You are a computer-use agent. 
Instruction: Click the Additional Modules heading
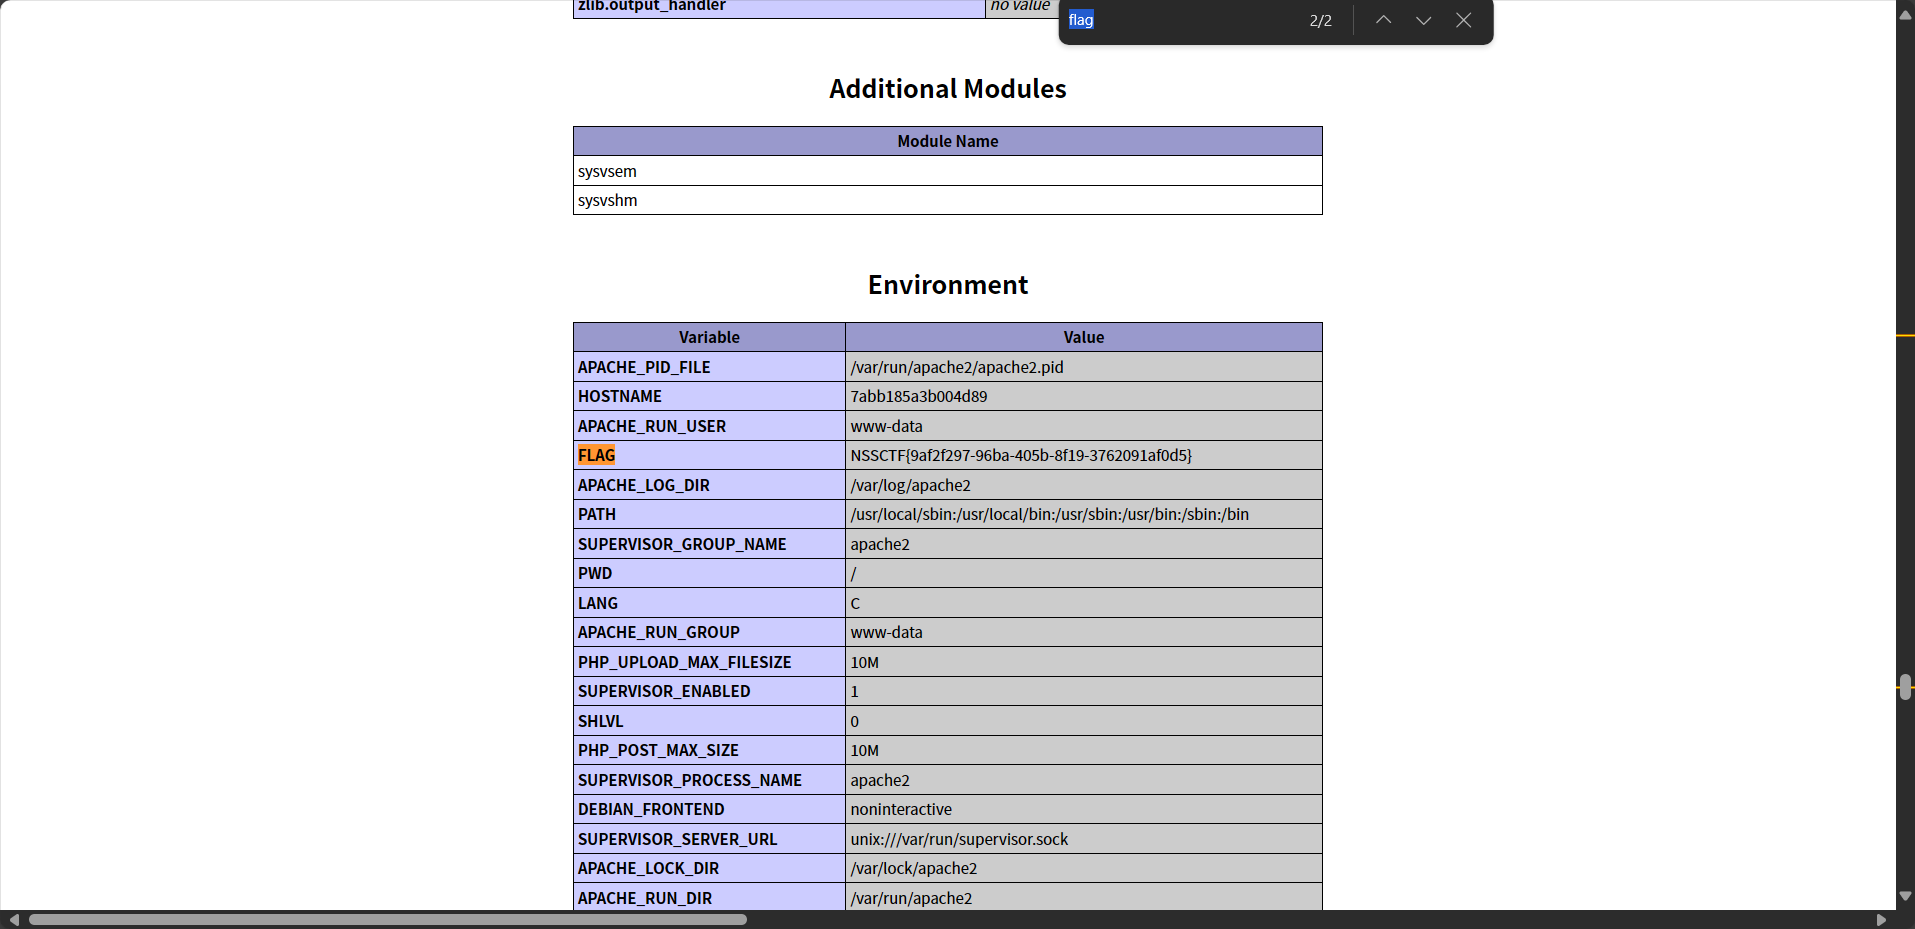coord(948,89)
